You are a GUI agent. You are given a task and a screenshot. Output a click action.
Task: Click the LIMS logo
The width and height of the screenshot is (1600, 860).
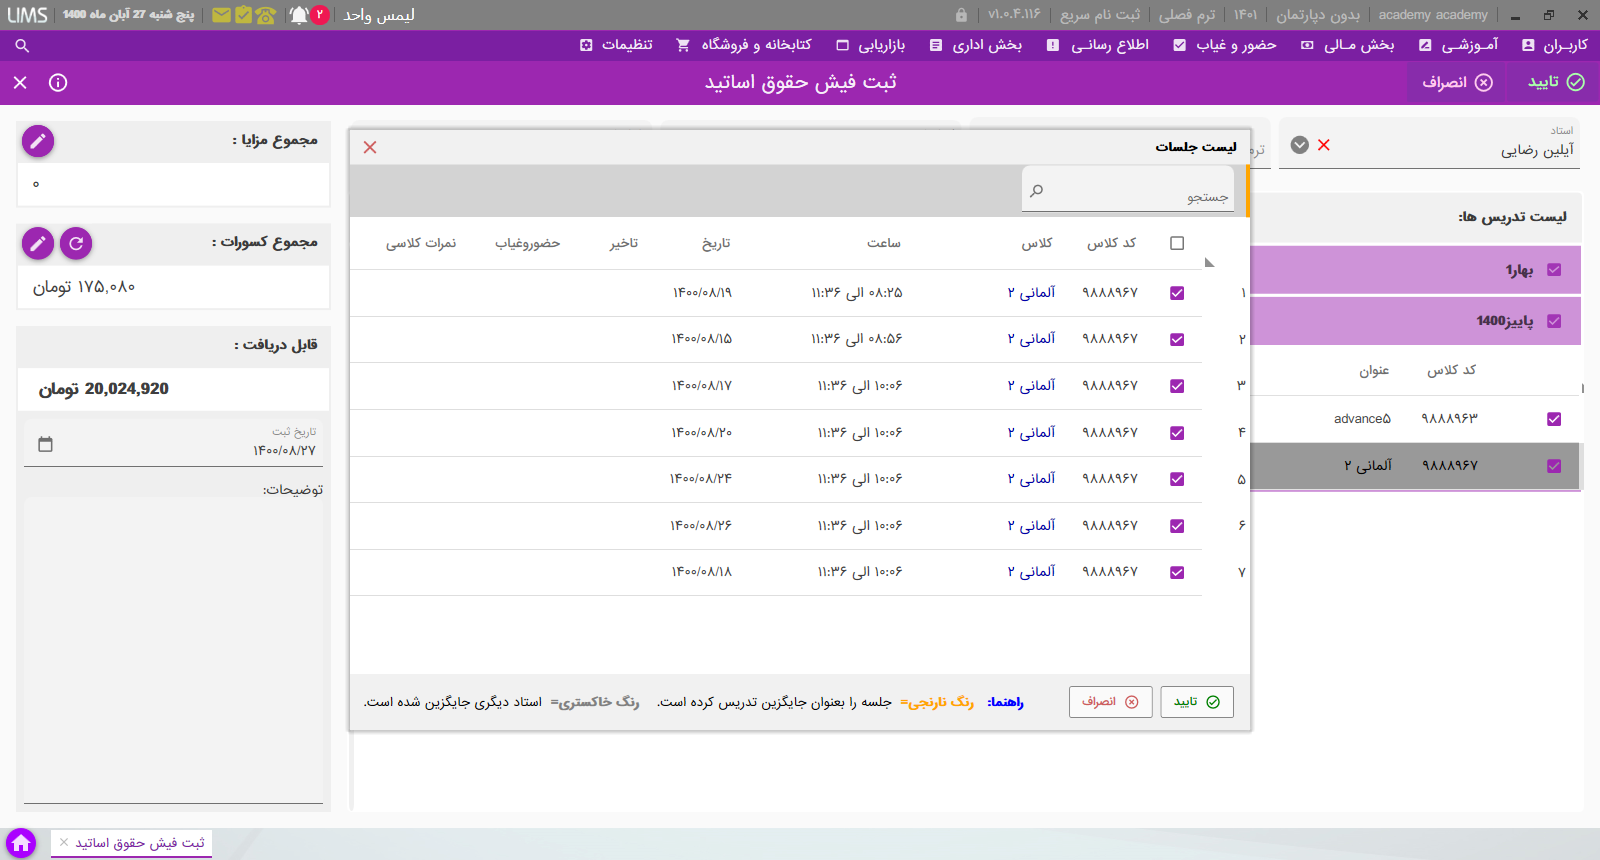click(x=27, y=15)
